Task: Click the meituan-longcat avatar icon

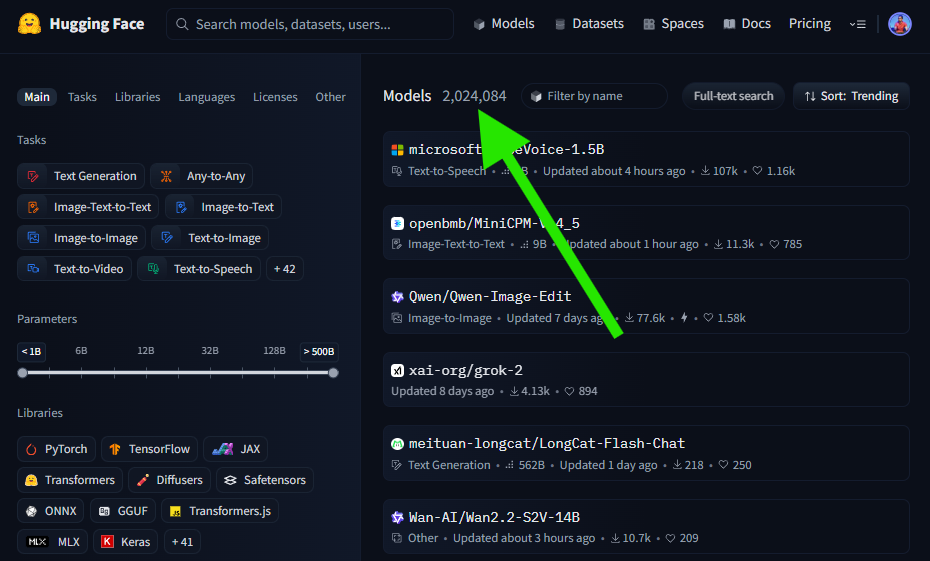Action: (x=397, y=444)
